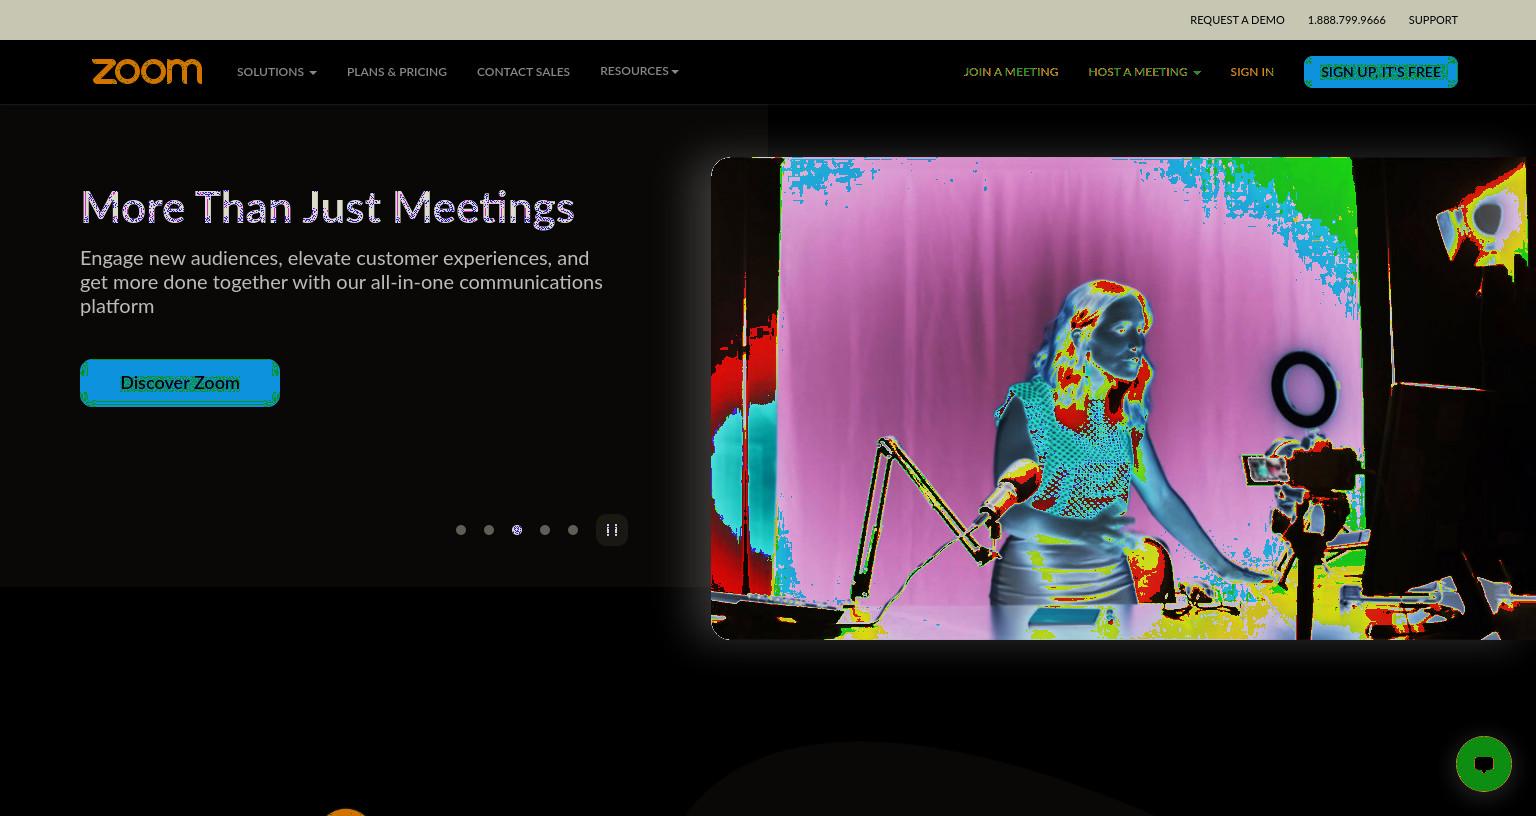The image size is (1536, 816).
Task: Open Contact Sales page
Action: pyautogui.click(x=523, y=72)
